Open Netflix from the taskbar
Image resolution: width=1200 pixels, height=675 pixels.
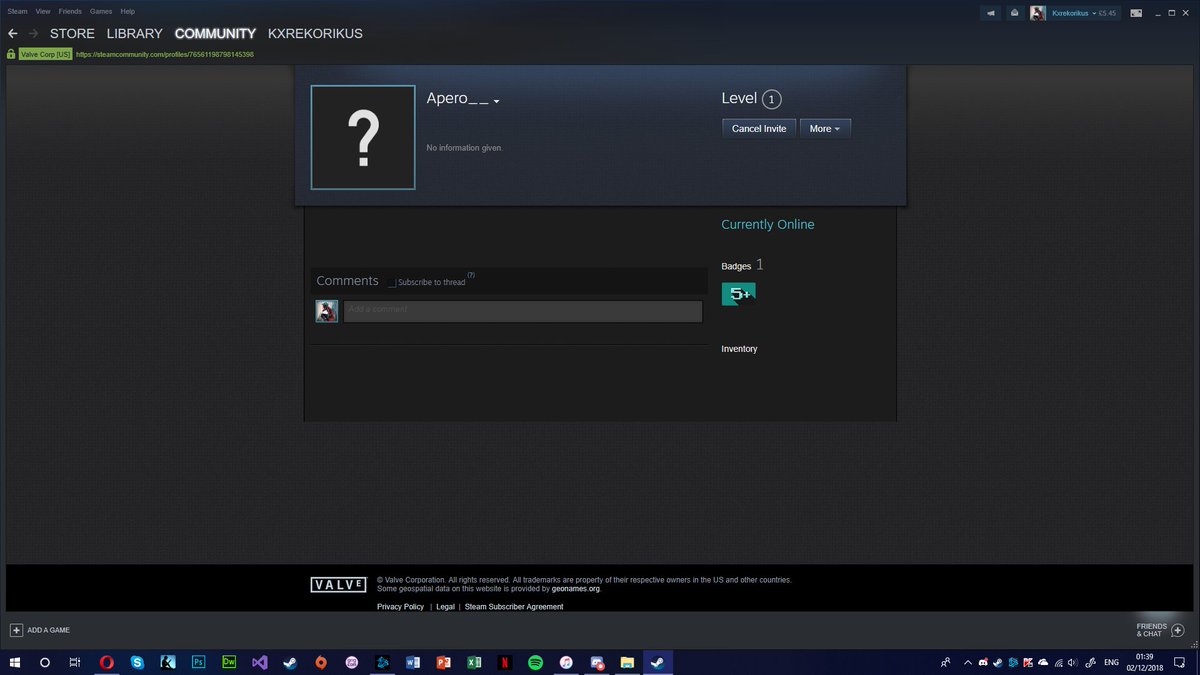505,662
